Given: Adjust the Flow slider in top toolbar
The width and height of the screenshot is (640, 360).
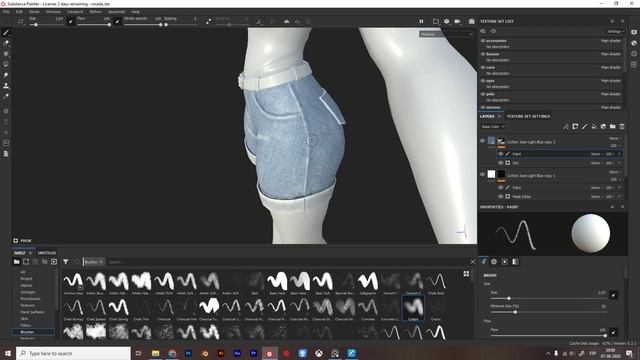Looking at the screenshot, I should point(93,25).
